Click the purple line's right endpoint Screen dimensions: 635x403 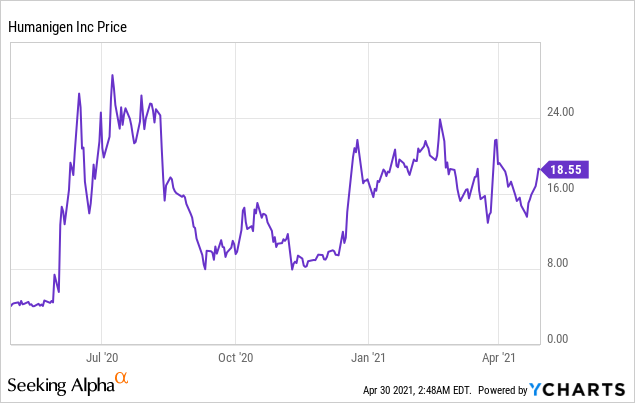[540, 169]
